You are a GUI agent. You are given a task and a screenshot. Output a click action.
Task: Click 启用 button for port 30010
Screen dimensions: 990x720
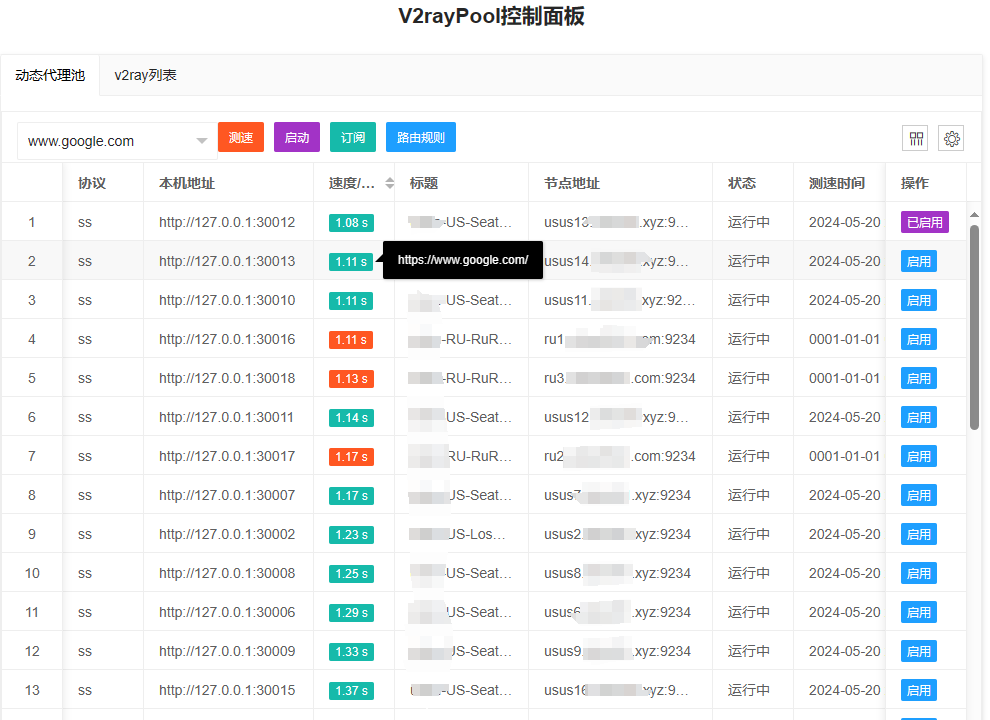tap(919, 301)
